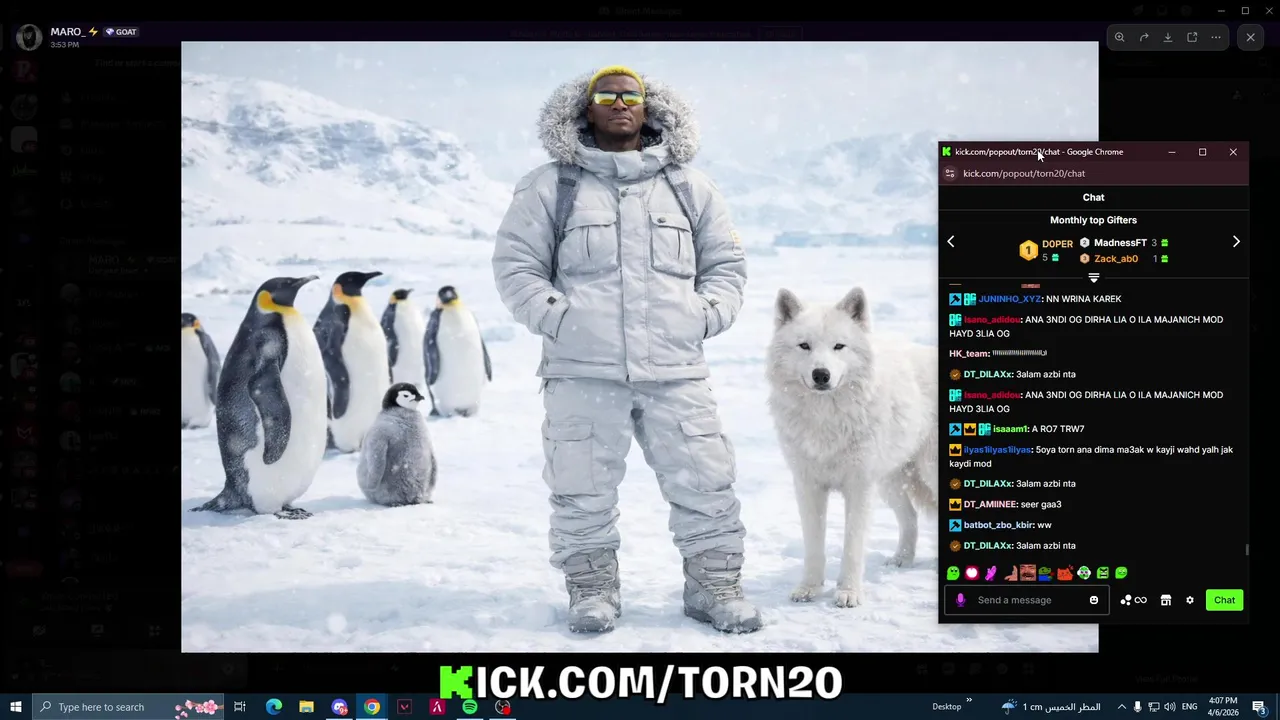Open the Windows Start menu

point(16,707)
